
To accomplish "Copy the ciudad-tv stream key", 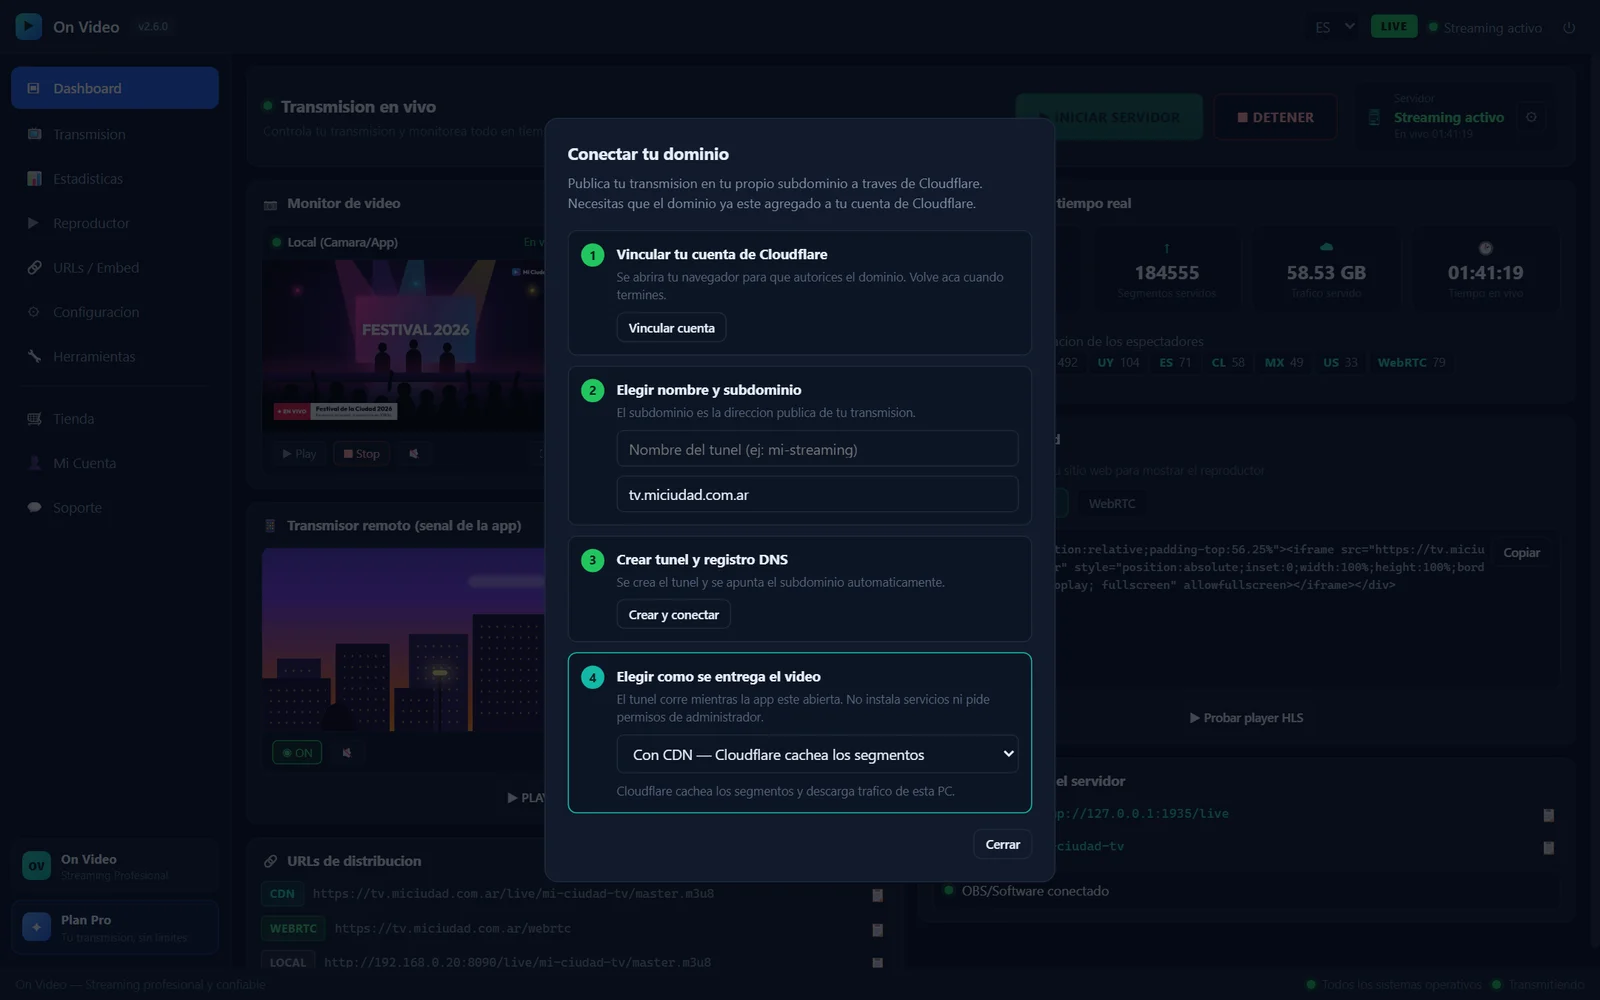I will click(1548, 848).
